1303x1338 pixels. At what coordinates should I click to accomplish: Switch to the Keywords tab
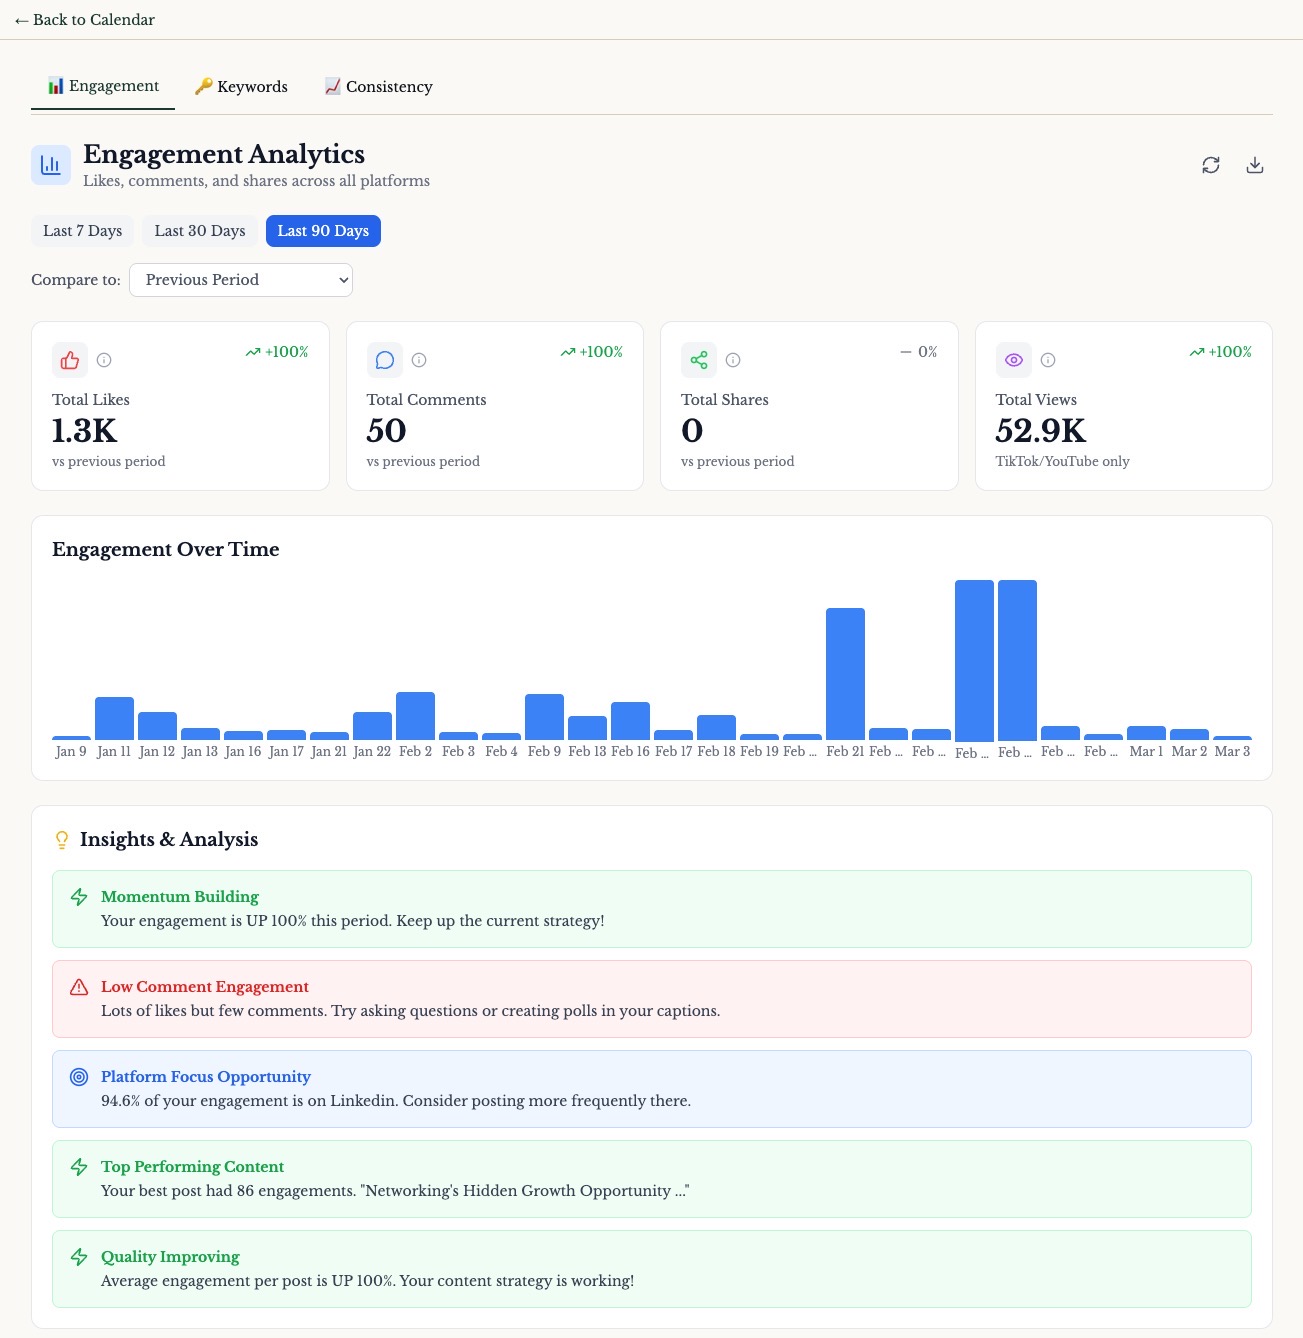click(x=240, y=86)
